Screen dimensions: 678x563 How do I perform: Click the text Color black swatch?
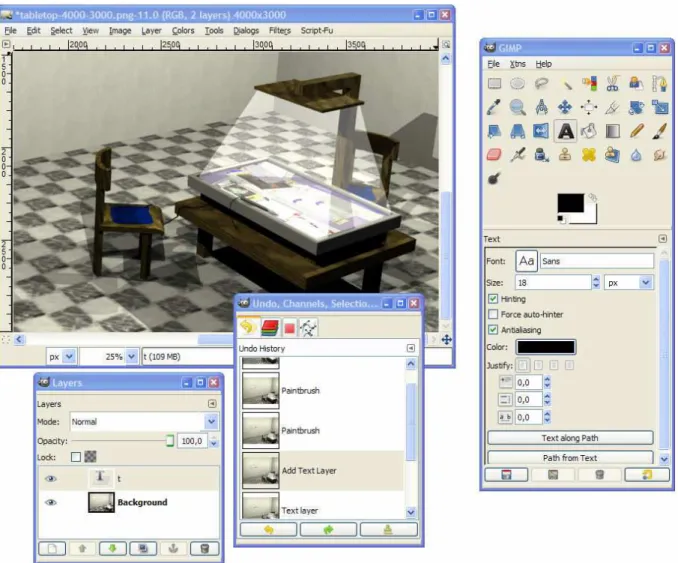tap(546, 347)
